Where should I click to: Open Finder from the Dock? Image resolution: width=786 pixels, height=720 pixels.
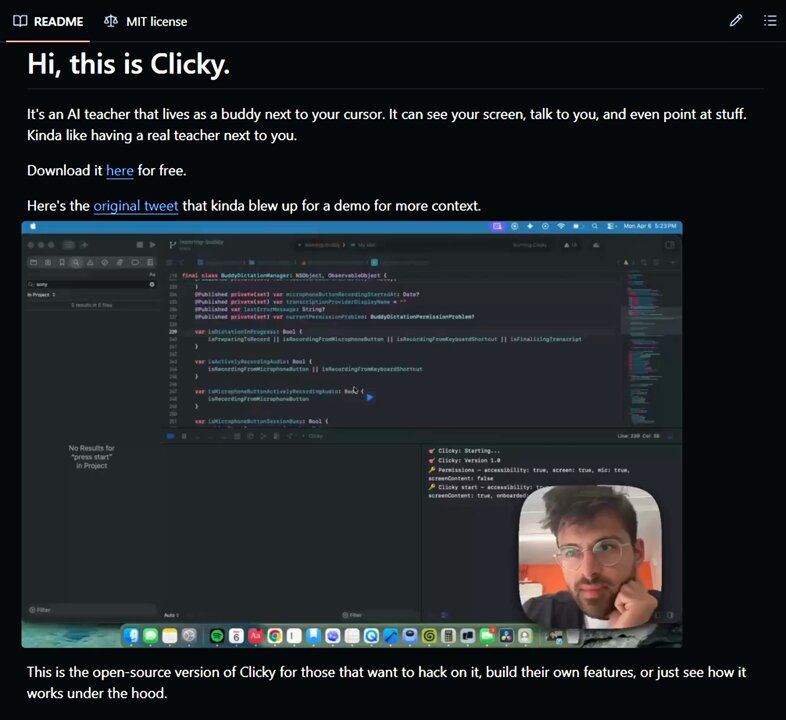click(131, 636)
